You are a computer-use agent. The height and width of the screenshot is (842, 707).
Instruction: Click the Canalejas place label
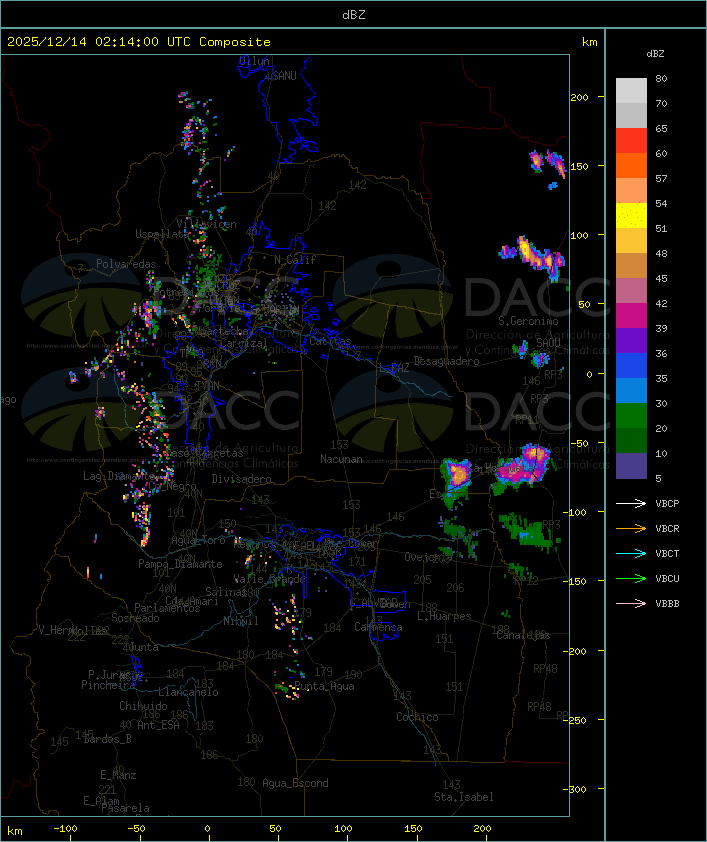pos(523,635)
